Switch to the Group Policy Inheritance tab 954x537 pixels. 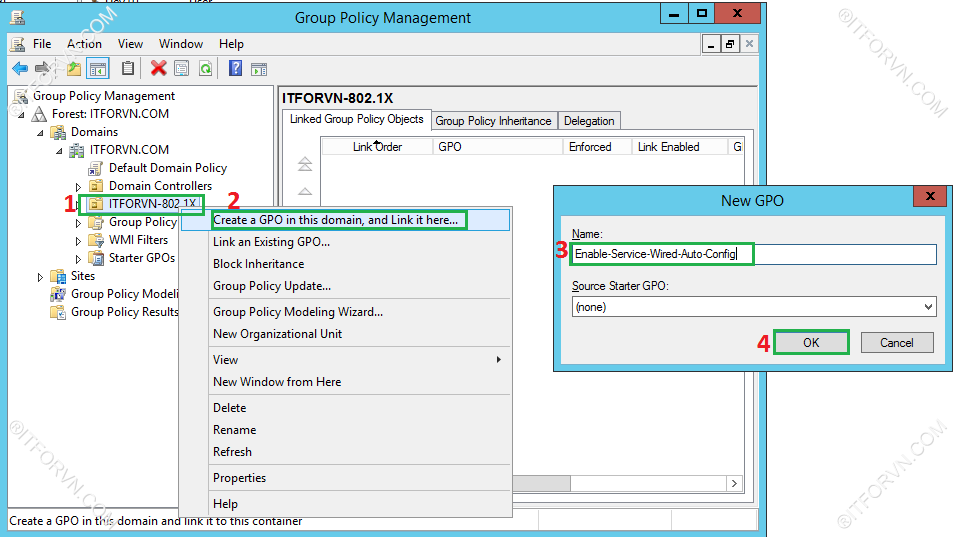pos(493,121)
